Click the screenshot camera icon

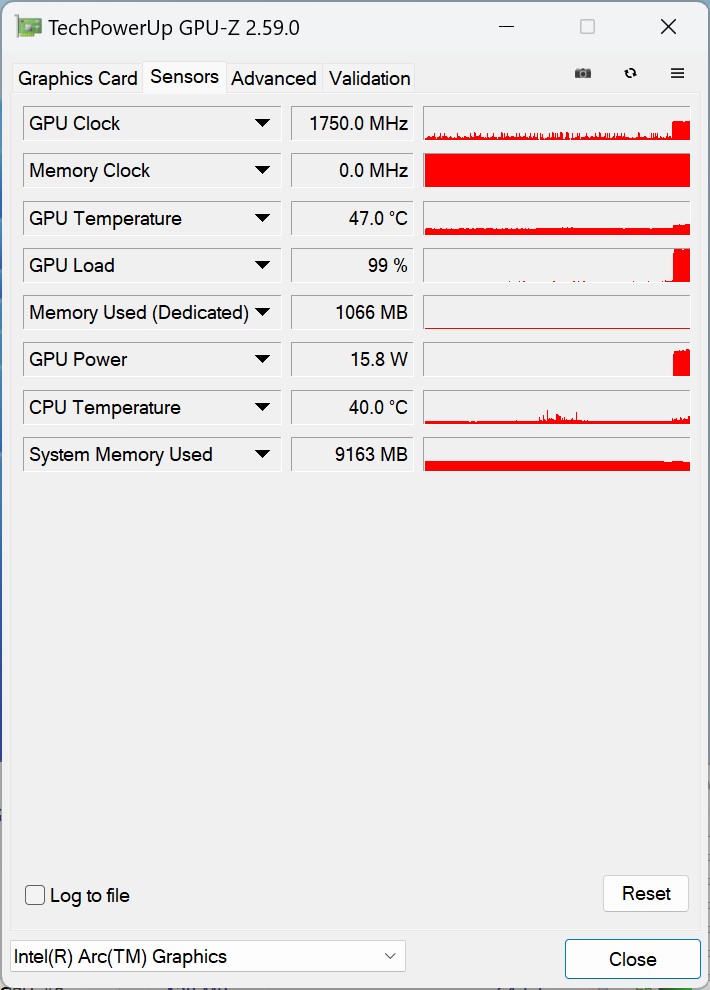click(x=583, y=73)
